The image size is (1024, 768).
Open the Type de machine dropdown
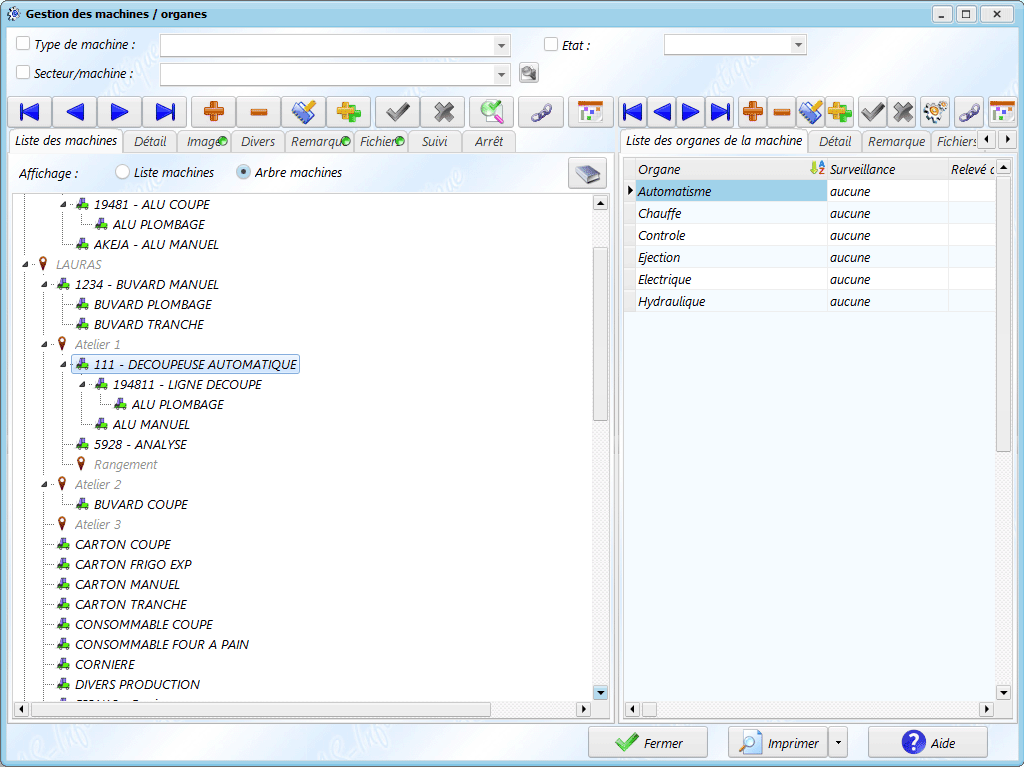coord(501,46)
